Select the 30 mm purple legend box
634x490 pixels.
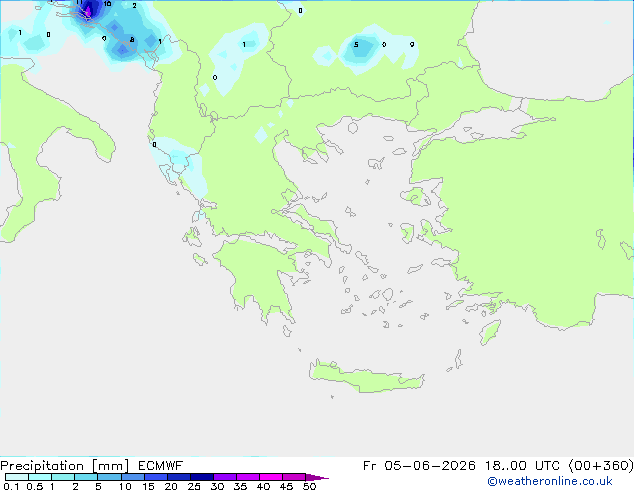pos(225,477)
